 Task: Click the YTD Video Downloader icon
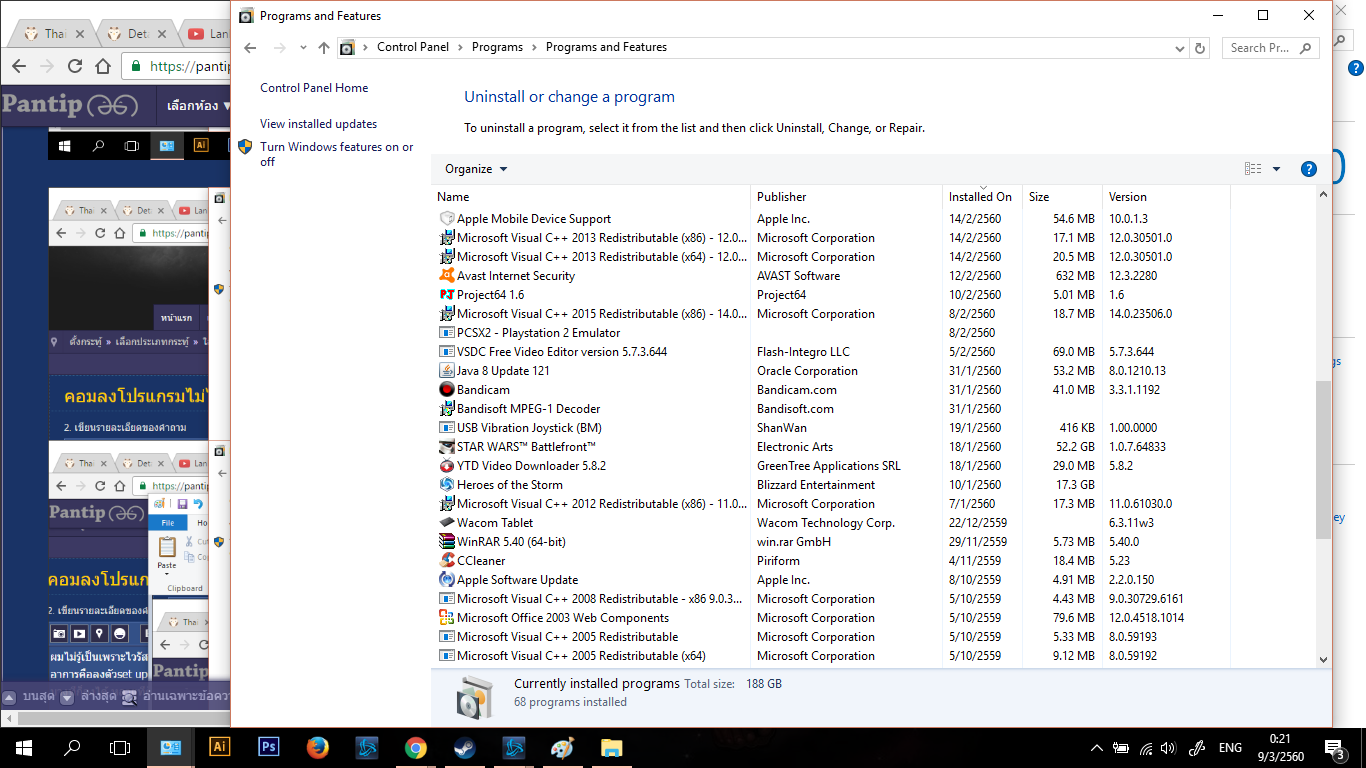(x=447, y=466)
